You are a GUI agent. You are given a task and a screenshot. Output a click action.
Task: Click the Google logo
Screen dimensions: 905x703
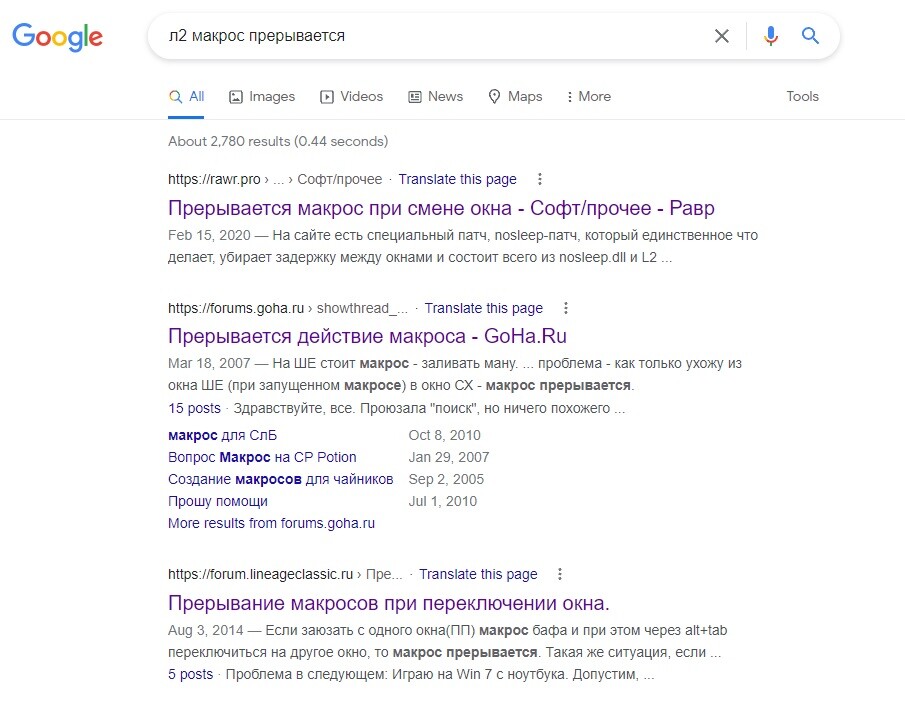pyautogui.click(x=57, y=37)
